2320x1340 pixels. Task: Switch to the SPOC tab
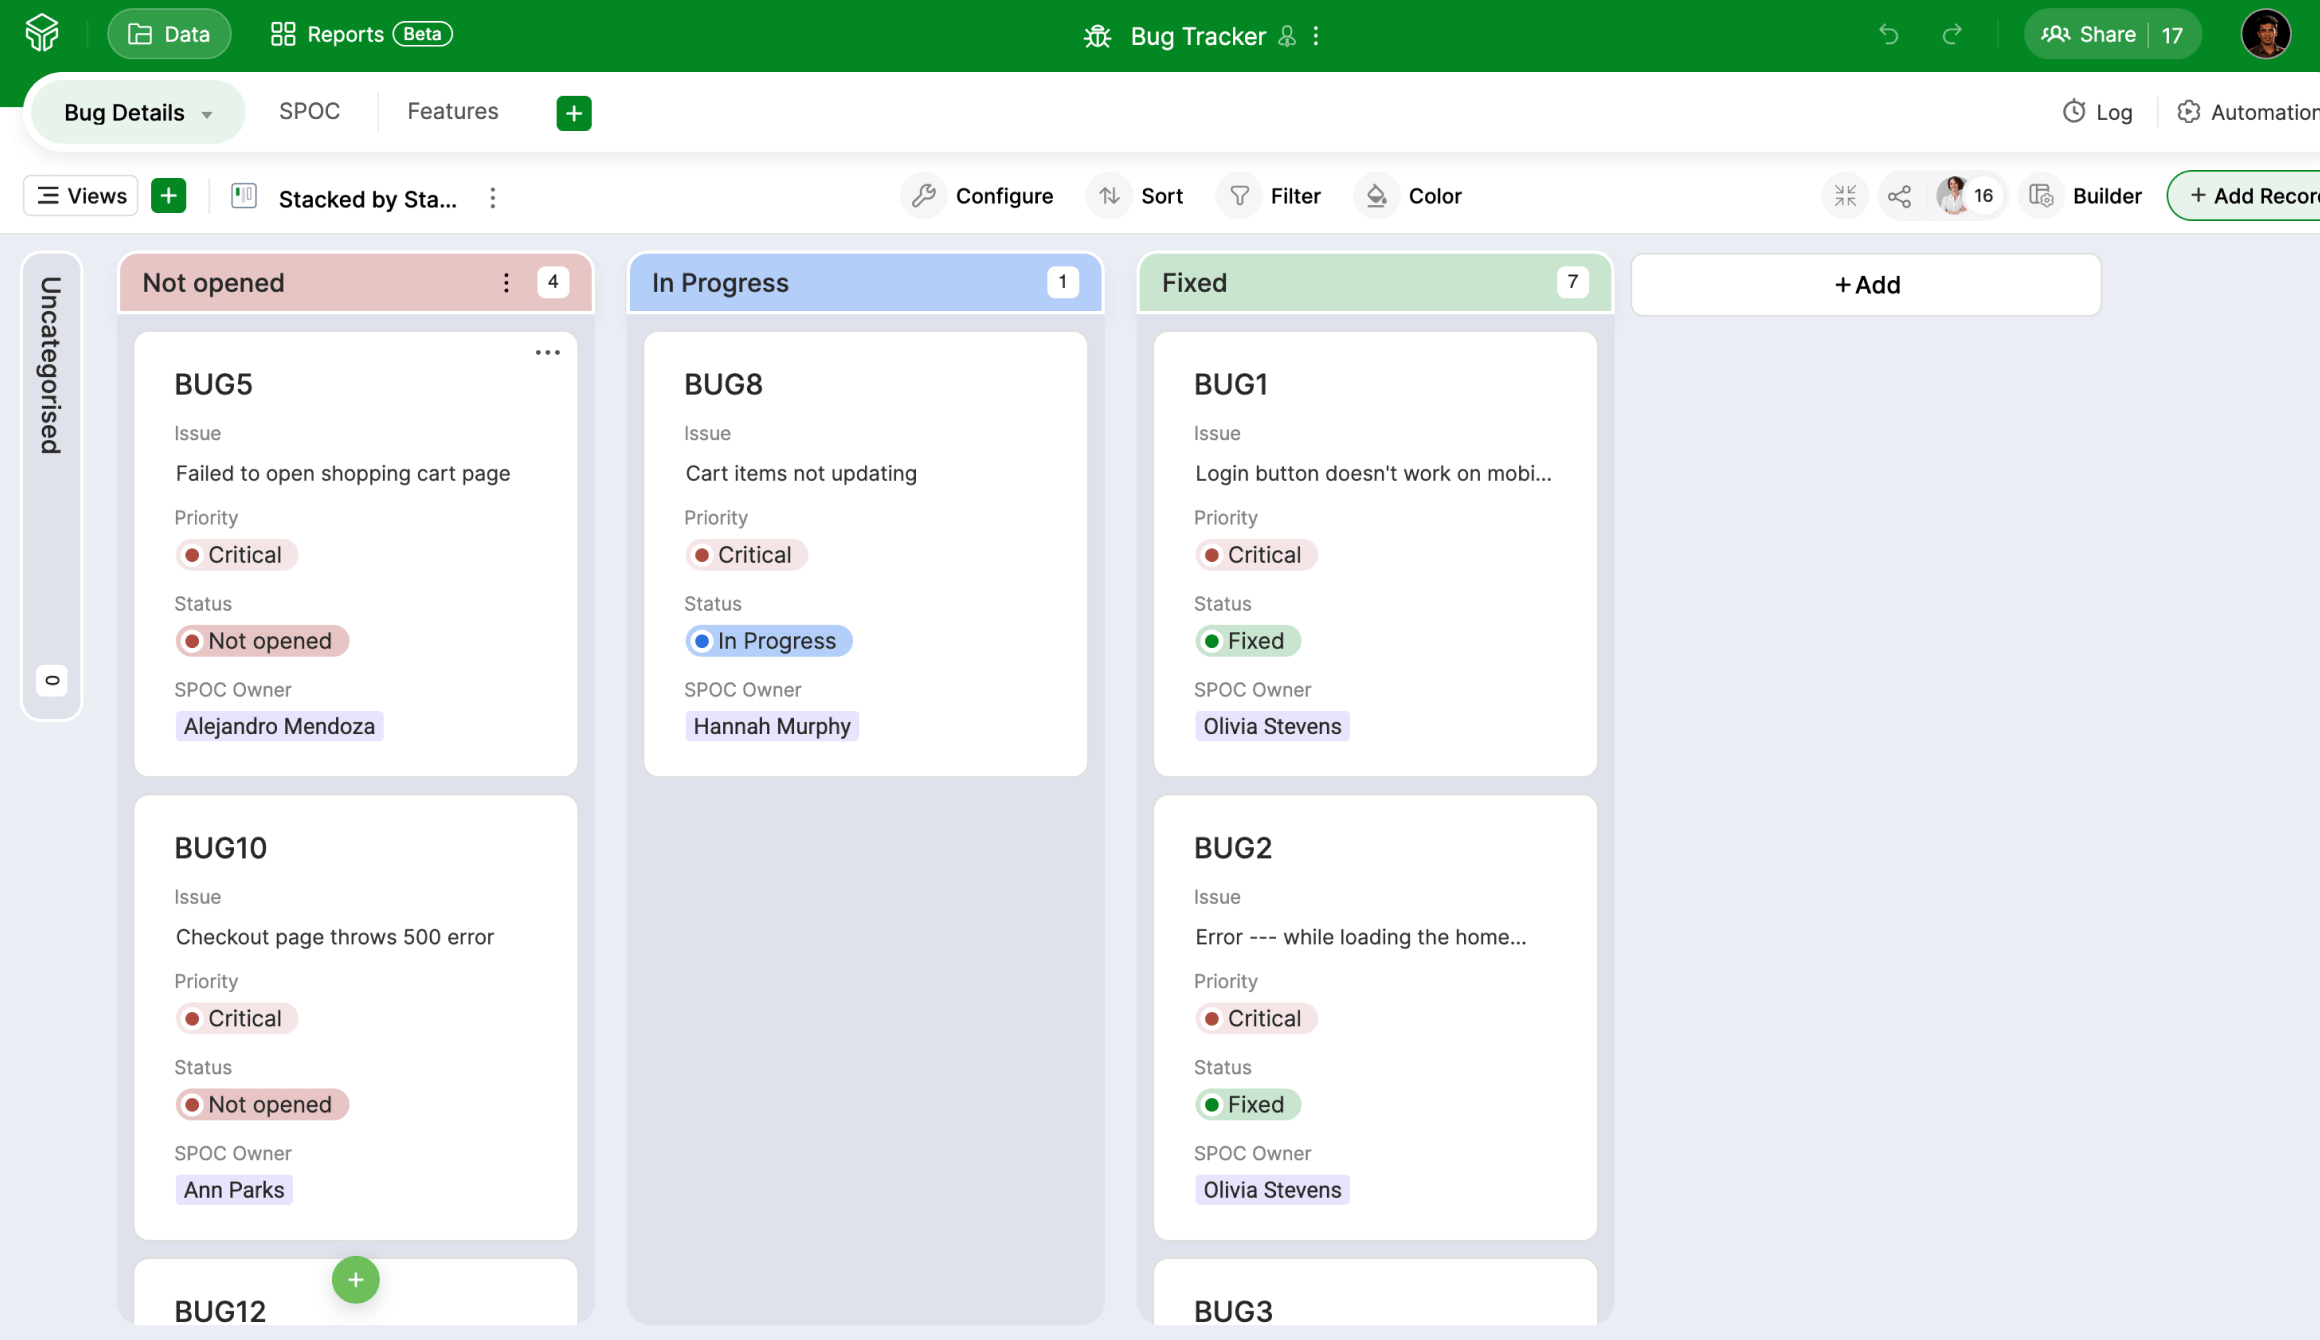pos(309,112)
